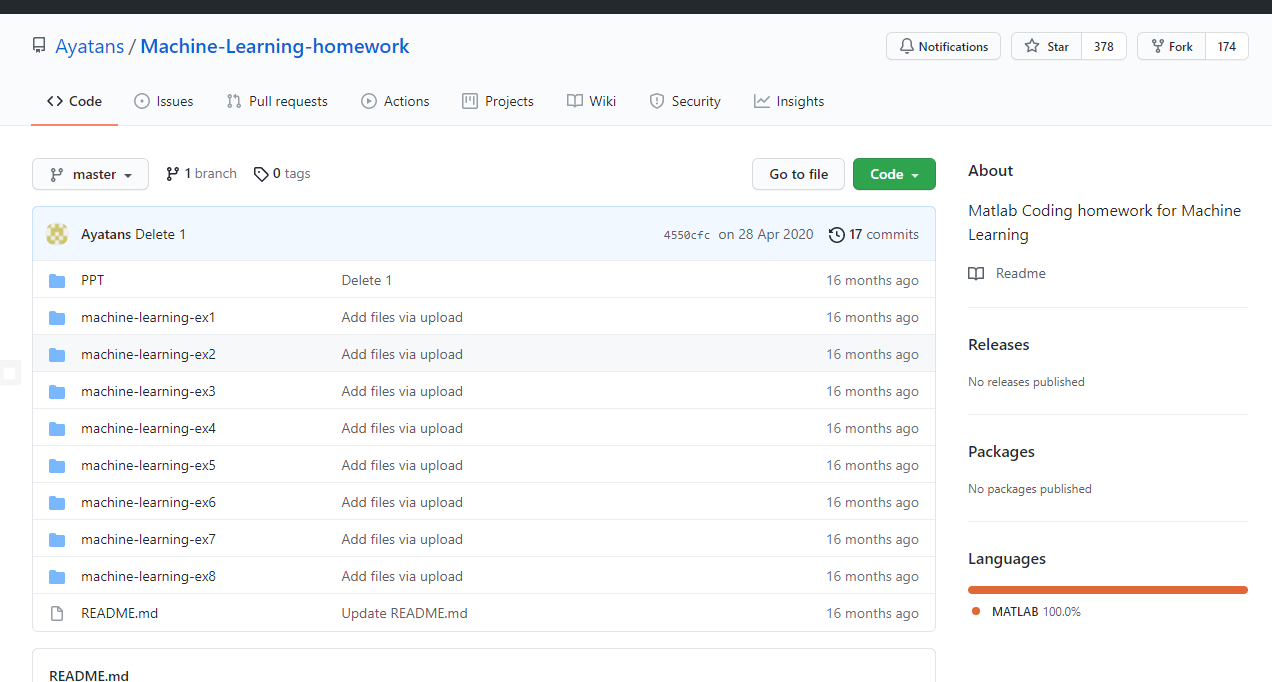1272x682 pixels.
Task: Open the Security tab
Action: (x=685, y=101)
